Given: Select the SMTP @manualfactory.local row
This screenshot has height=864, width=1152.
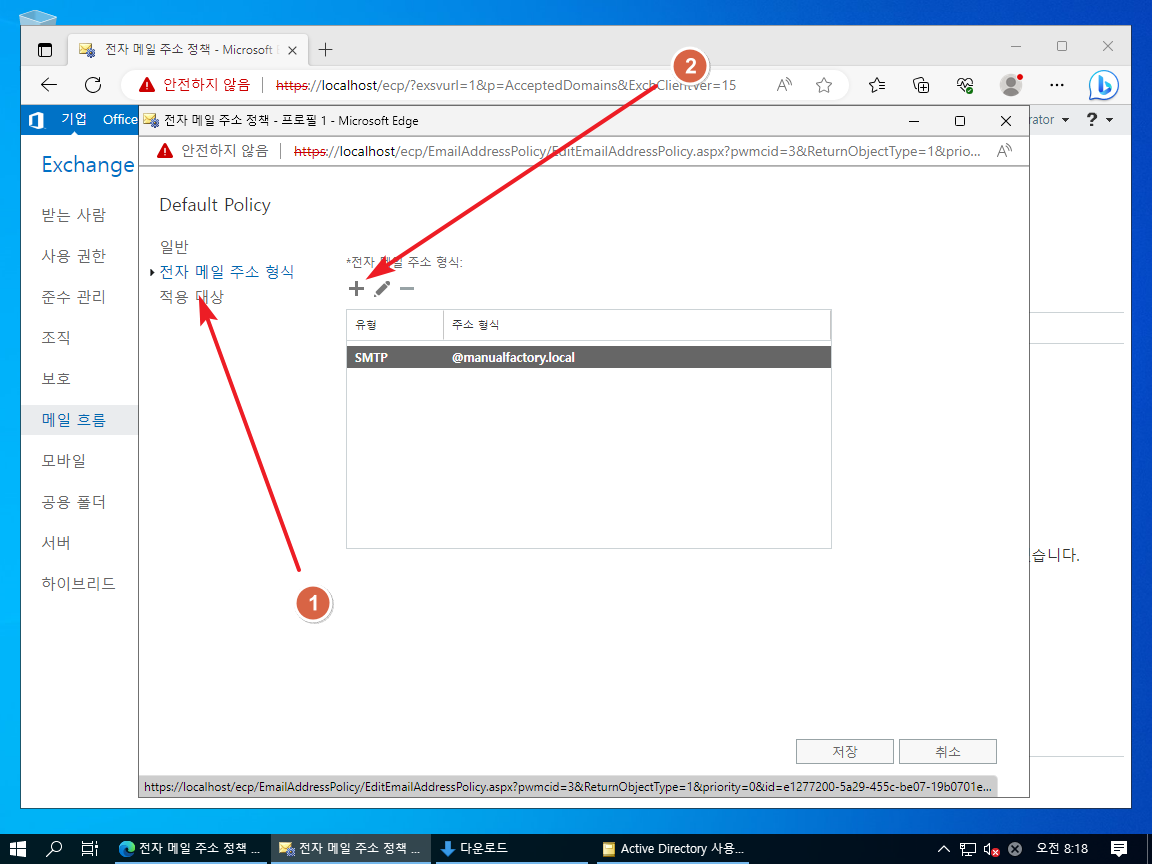Looking at the screenshot, I should (588, 358).
